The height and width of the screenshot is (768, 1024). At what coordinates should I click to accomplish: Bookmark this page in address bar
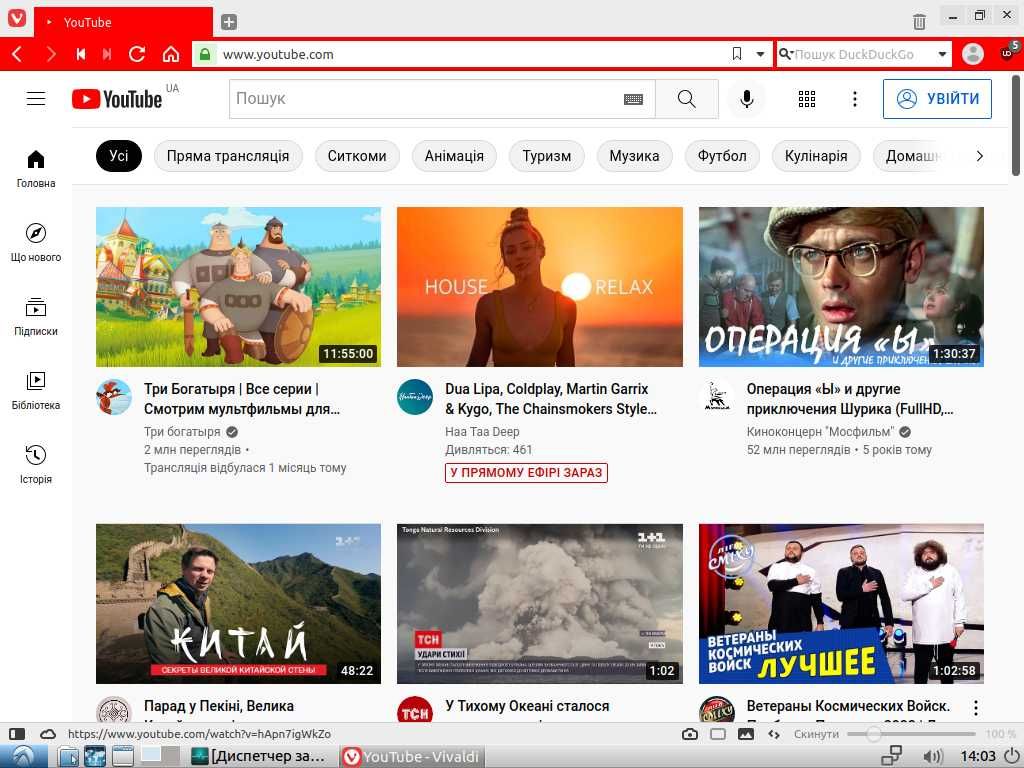coord(737,54)
